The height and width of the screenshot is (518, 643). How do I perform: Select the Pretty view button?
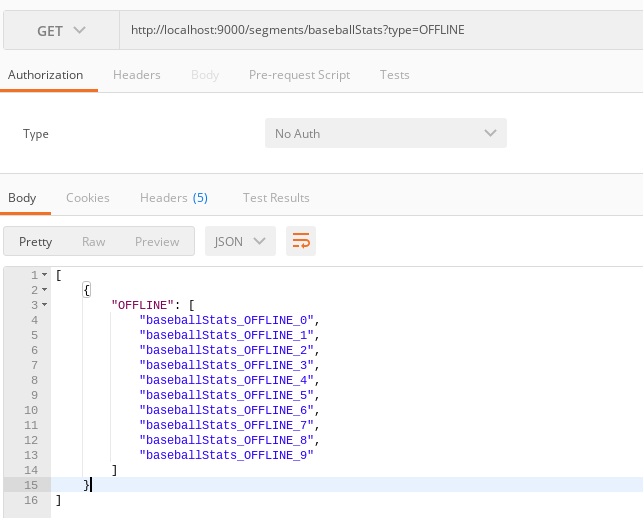[x=35, y=242]
